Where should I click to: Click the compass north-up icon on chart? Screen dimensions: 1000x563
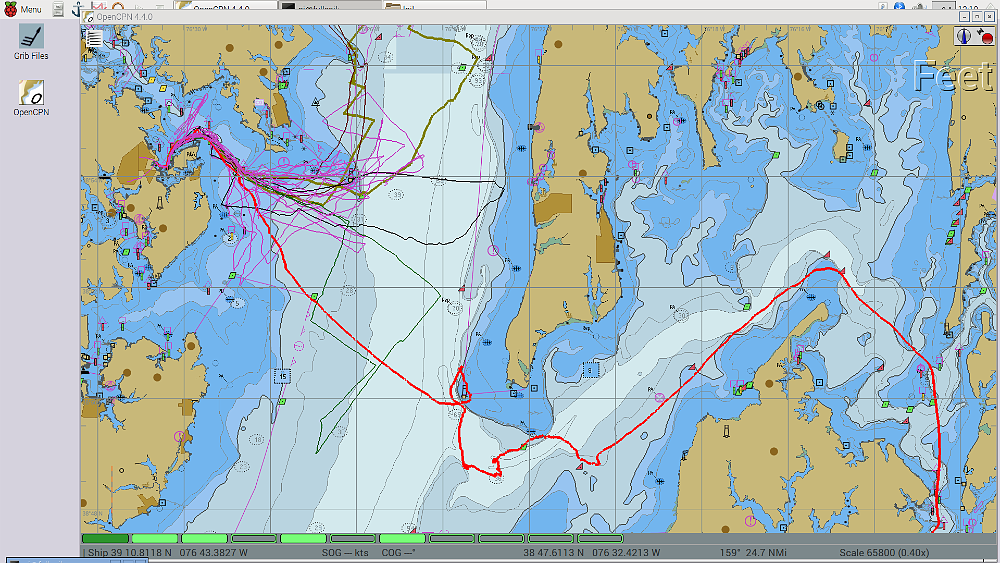pos(964,37)
